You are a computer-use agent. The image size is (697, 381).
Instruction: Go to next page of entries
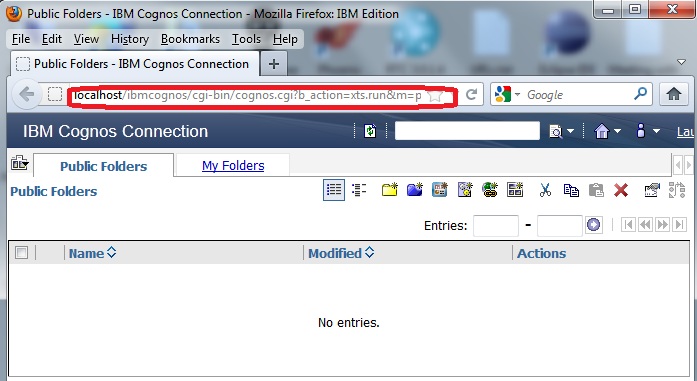662,225
